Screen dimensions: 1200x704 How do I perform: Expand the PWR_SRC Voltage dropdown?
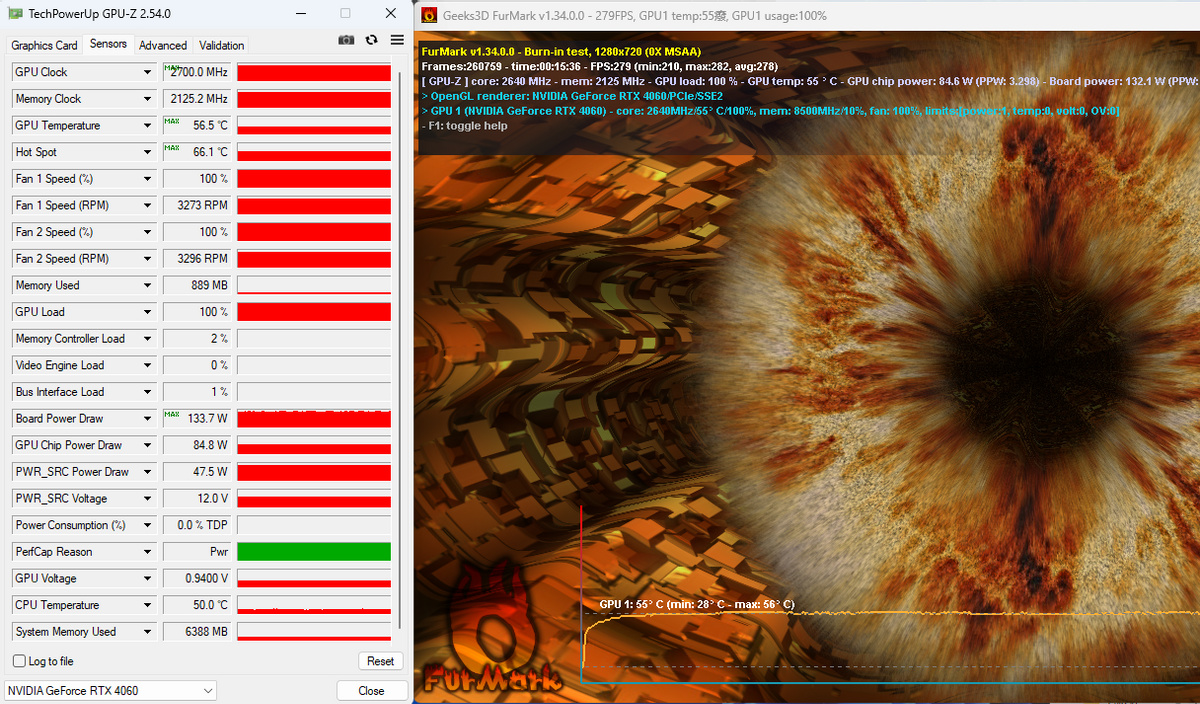tap(148, 499)
